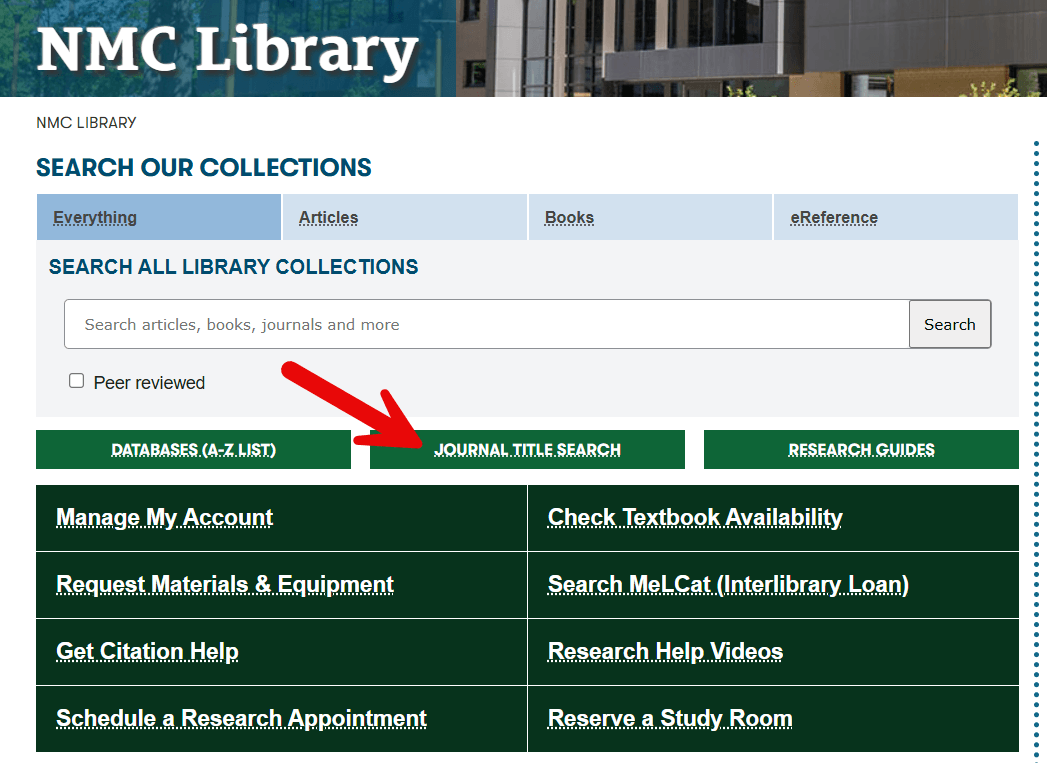
Task: Click the NMC Library banner title
Action: point(228,51)
